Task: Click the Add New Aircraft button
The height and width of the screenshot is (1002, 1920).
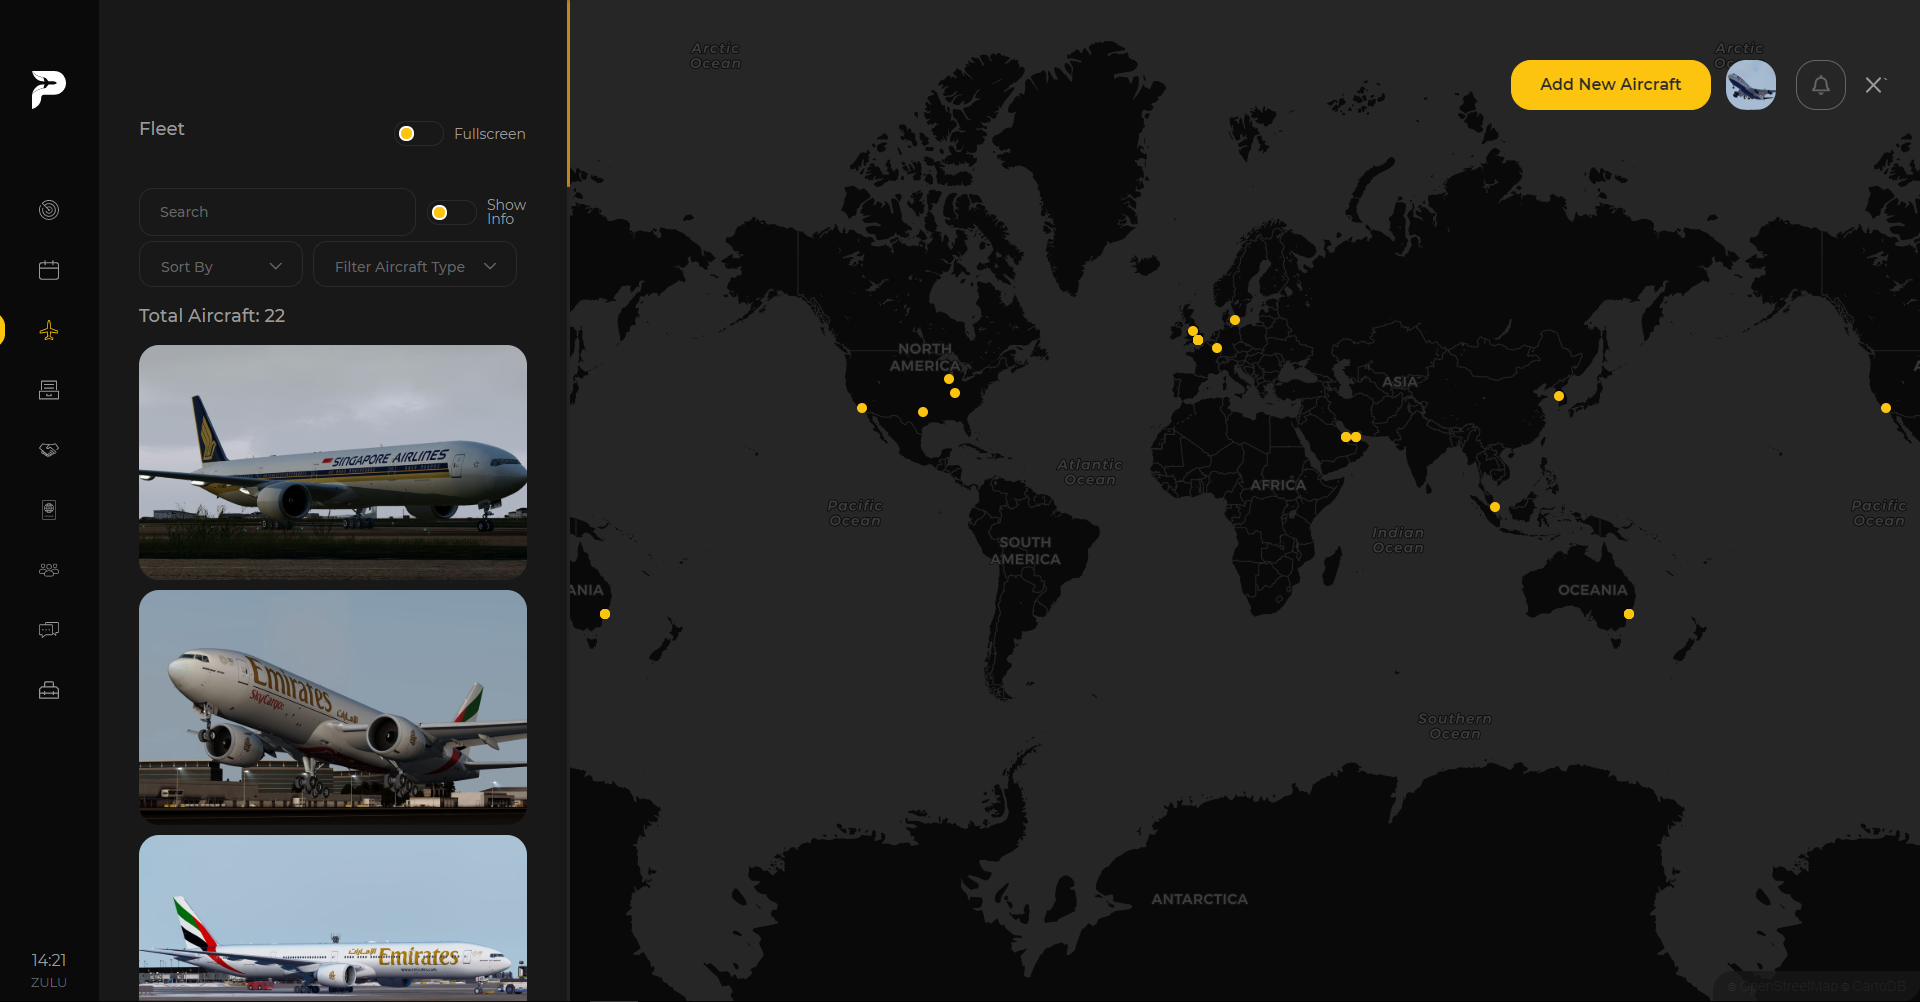Action: (x=1611, y=85)
